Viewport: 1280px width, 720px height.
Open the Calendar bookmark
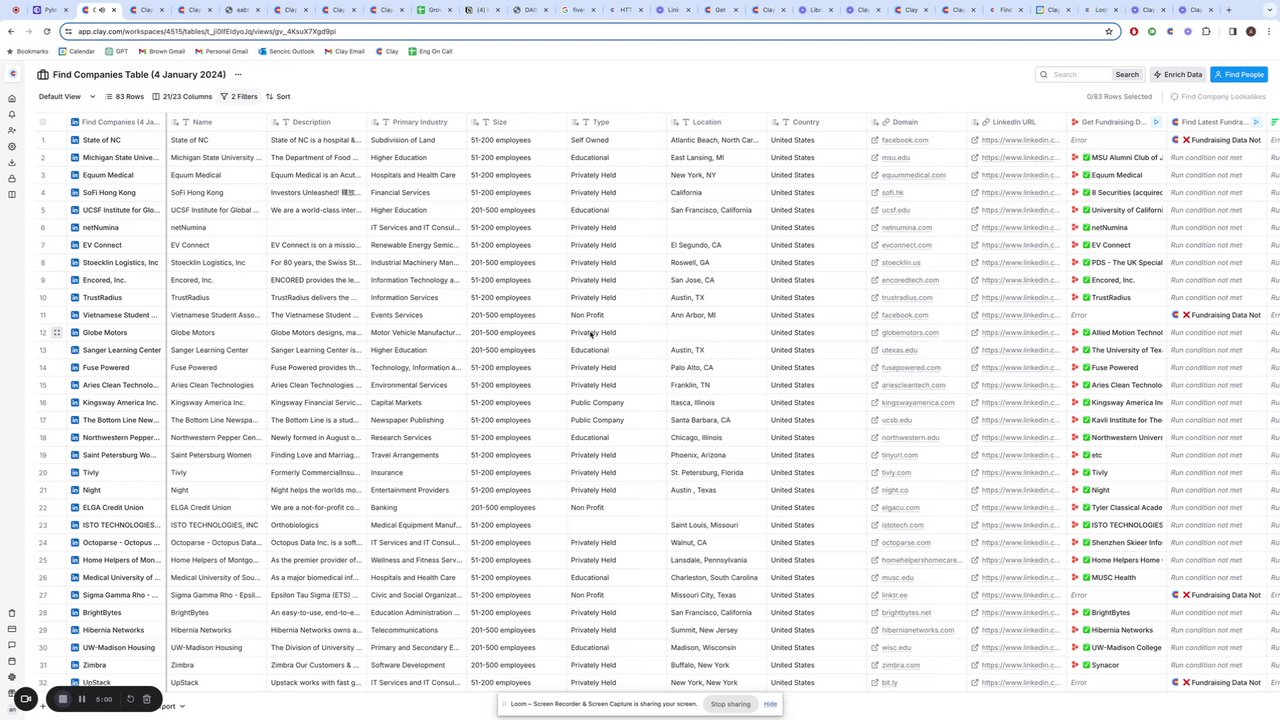tap(76, 51)
